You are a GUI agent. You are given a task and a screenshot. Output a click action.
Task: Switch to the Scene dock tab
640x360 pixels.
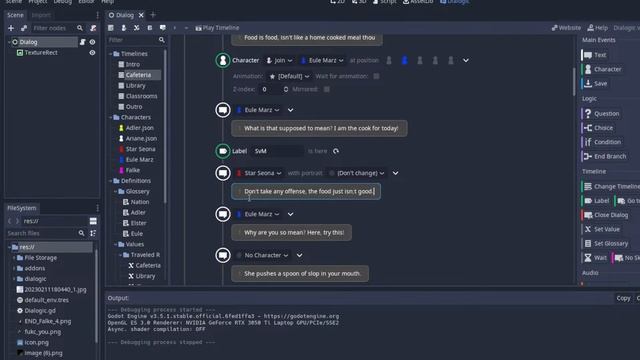click(16, 15)
